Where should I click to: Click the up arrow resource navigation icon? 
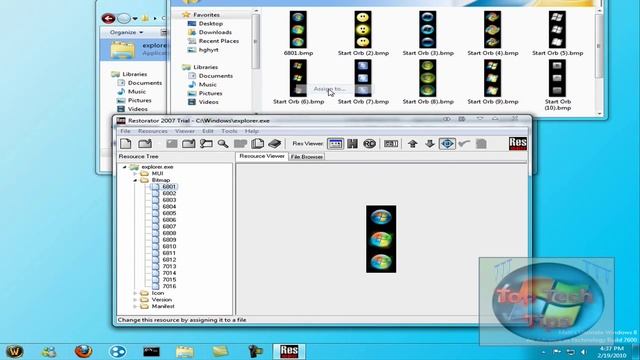[x=413, y=144]
